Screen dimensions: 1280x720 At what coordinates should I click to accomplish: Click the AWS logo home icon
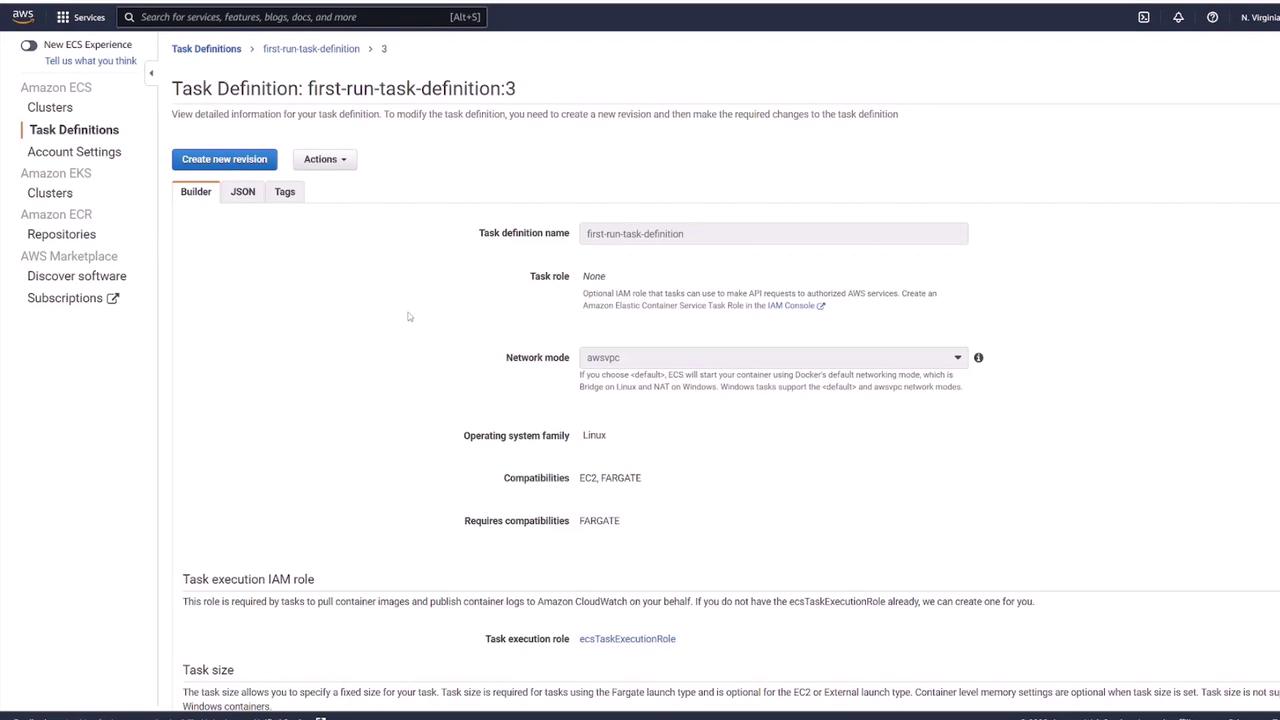22,16
